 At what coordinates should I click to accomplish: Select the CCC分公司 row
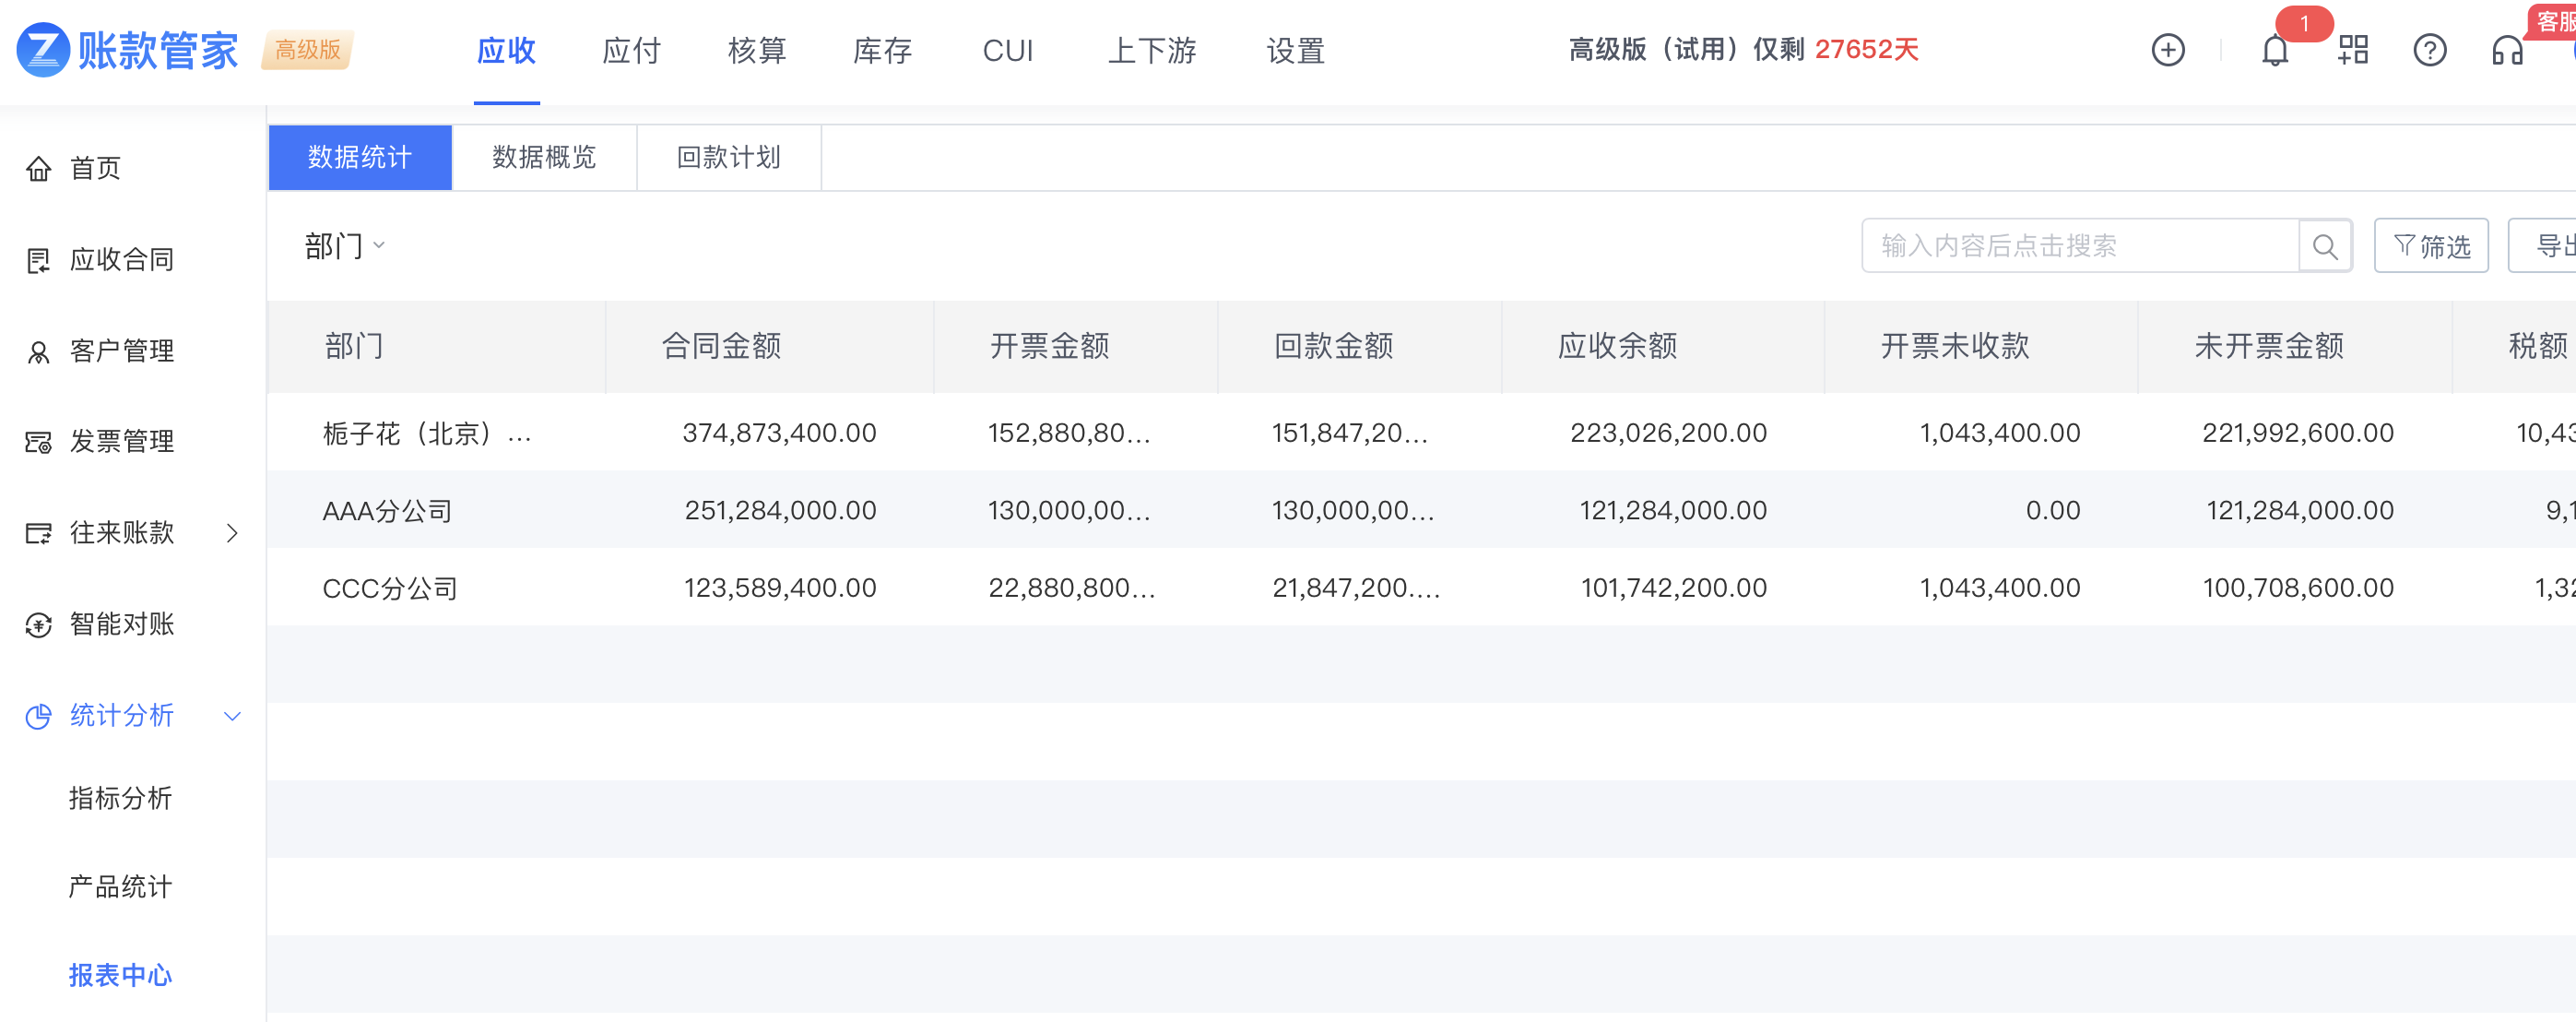pos(1421,588)
